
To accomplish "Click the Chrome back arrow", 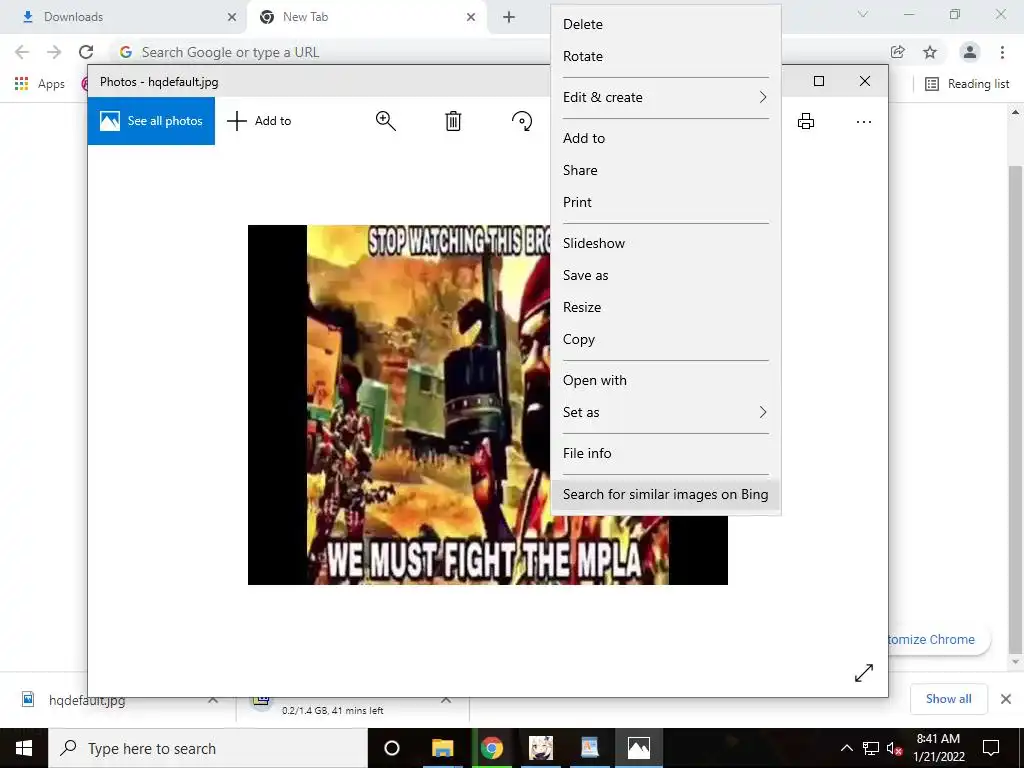I will (22, 52).
